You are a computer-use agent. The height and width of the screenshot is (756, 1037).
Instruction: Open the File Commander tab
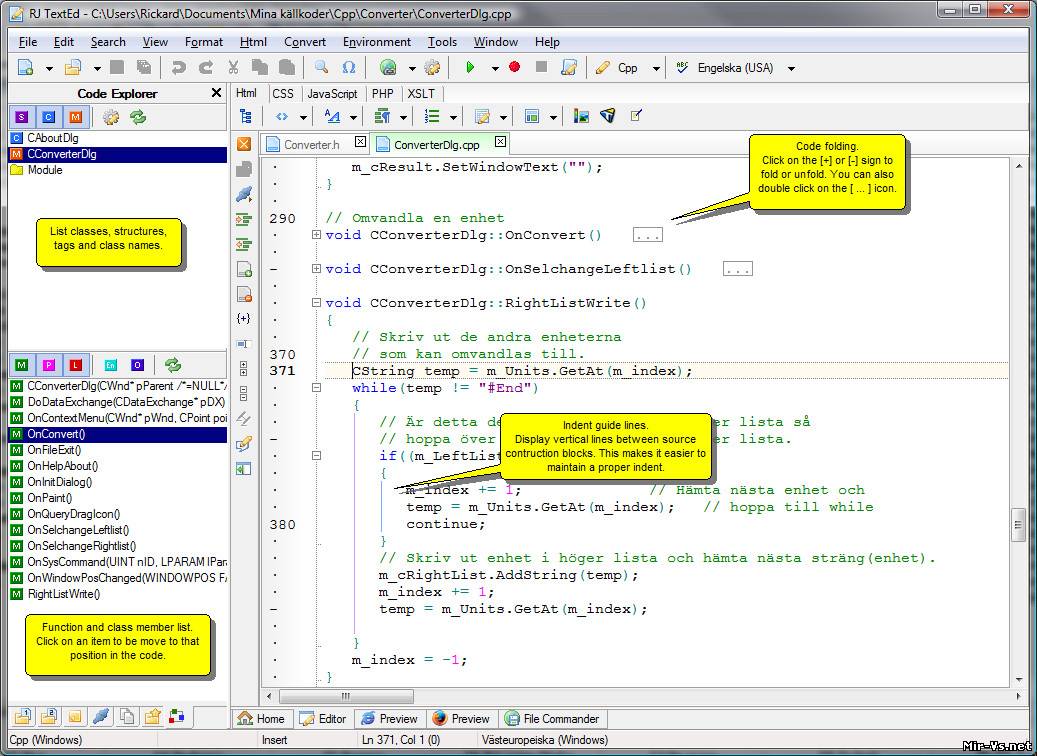(x=551, y=718)
